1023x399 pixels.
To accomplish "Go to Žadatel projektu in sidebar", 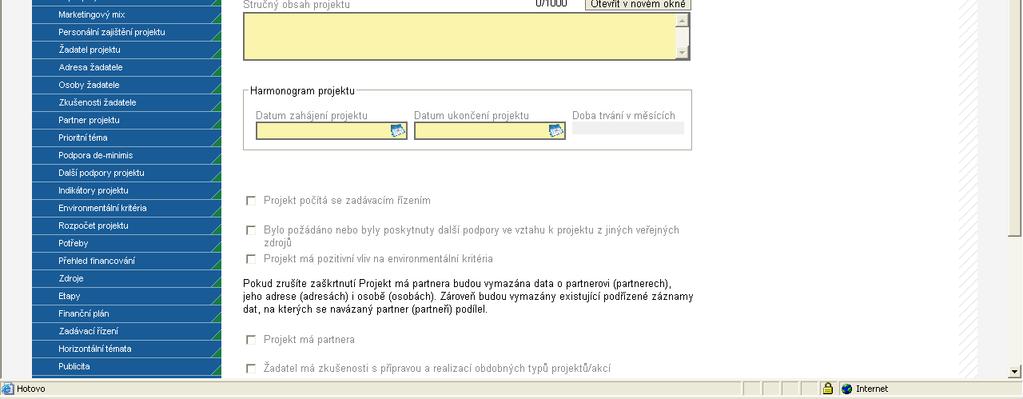I will pos(127,50).
